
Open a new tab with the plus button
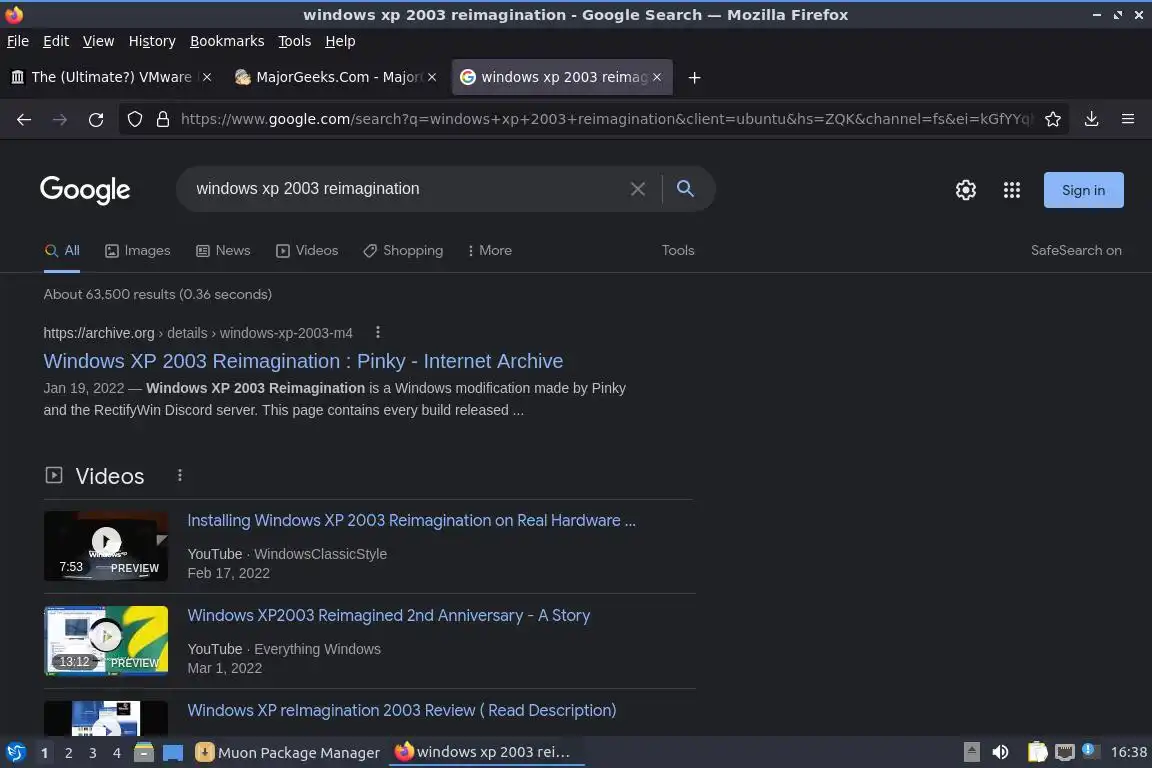(694, 77)
